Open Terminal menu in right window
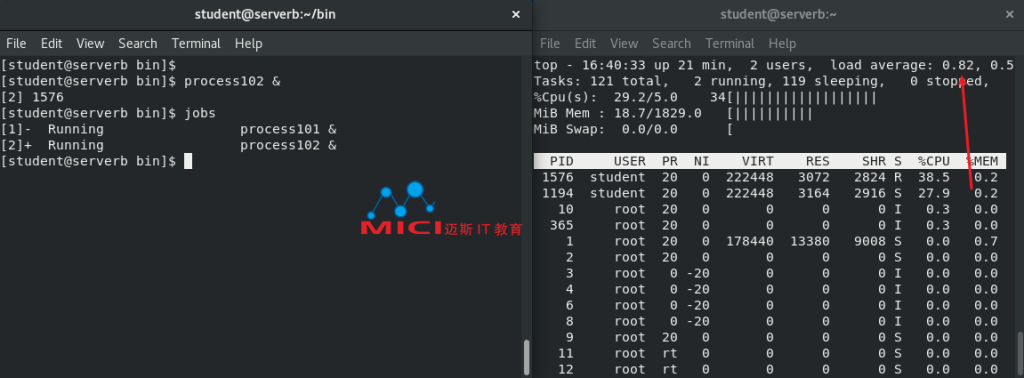The height and width of the screenshot is (378, 1024). (729, 44)
